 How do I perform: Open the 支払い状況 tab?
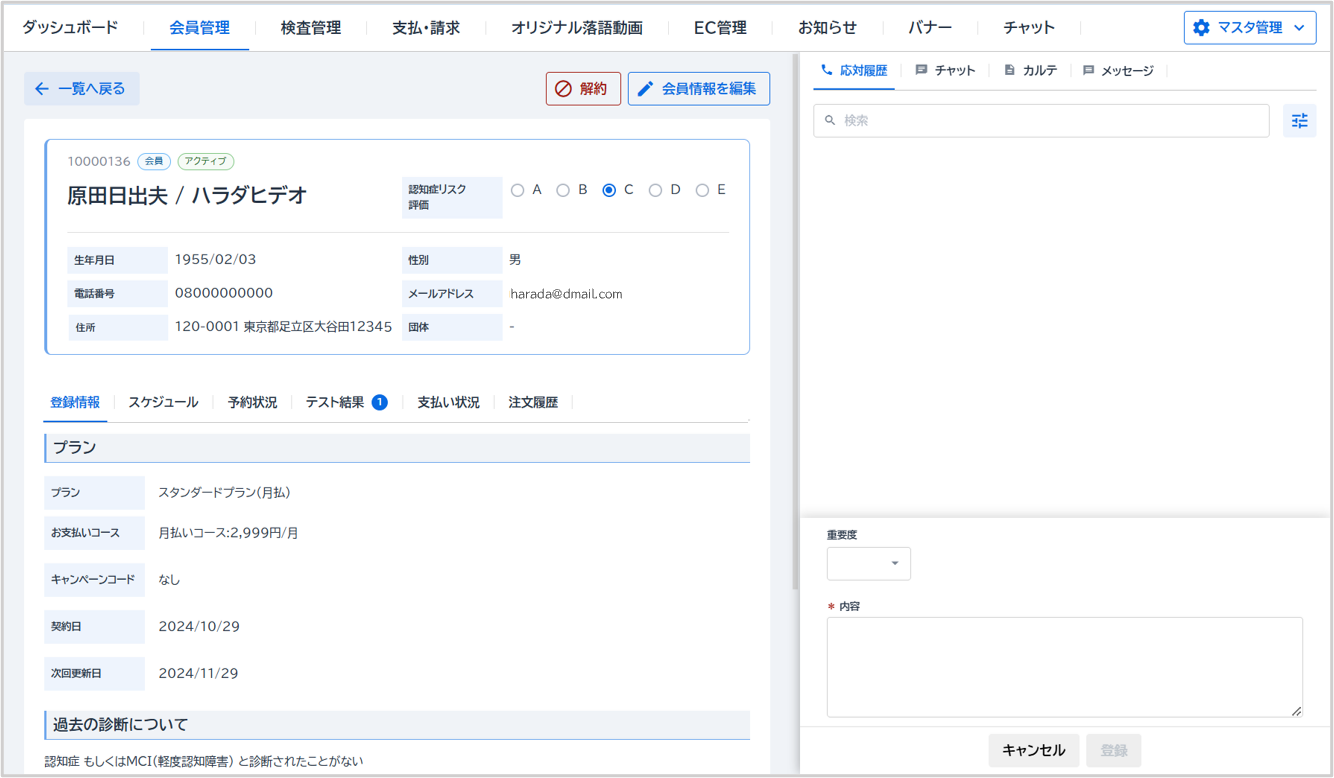(x=448, y=402)
